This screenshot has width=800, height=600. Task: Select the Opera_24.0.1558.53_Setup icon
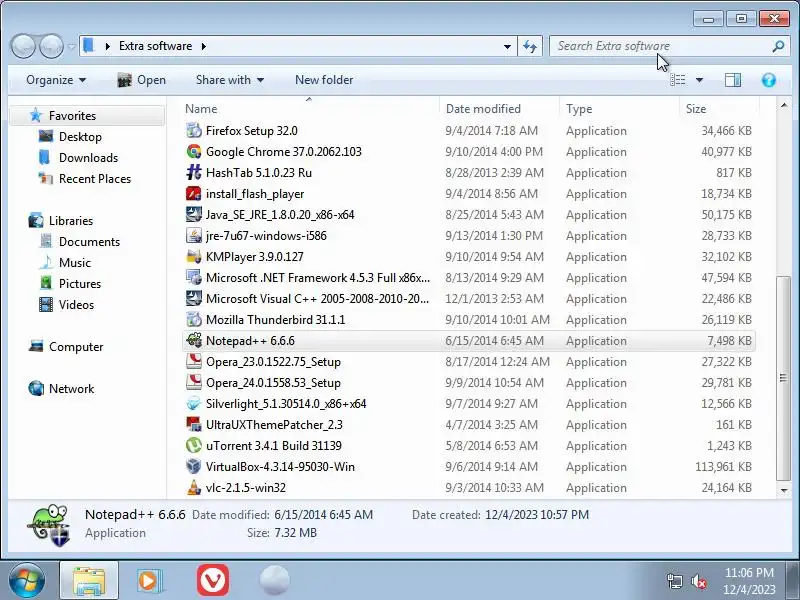click(194, 383)
